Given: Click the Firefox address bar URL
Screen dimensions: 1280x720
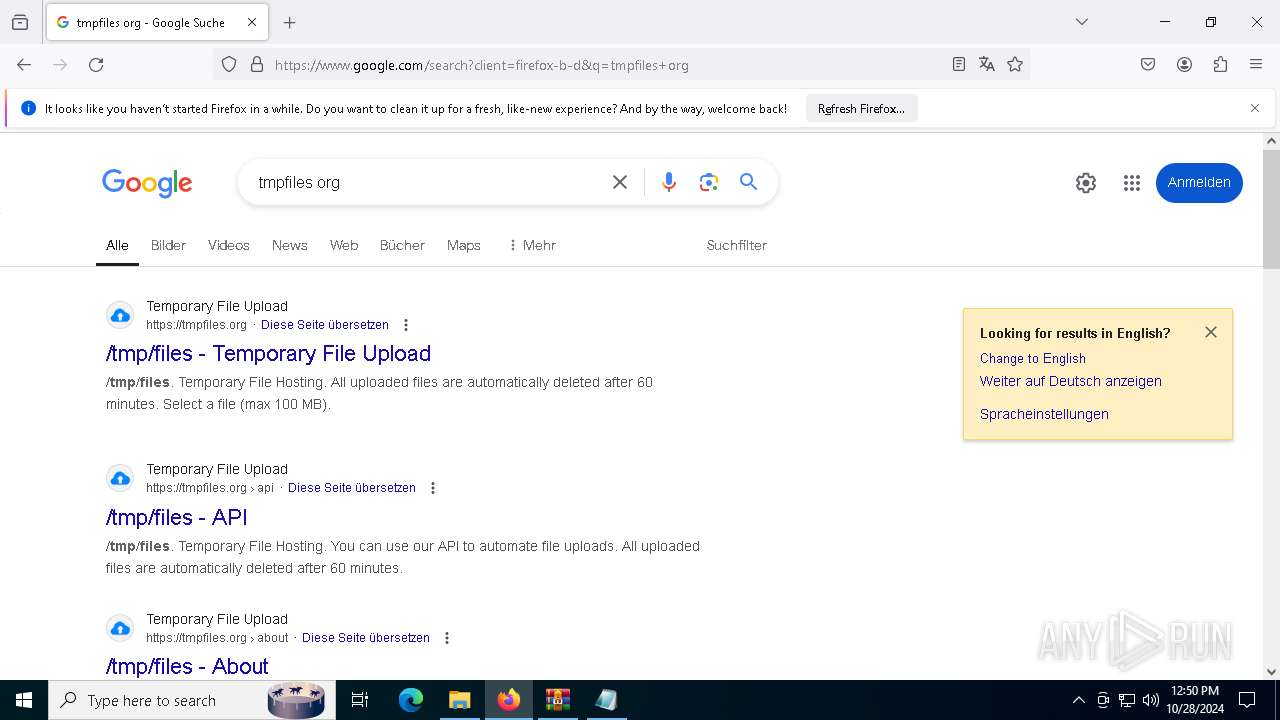Looking at the screenshot, I should click(x=480, y=65).
